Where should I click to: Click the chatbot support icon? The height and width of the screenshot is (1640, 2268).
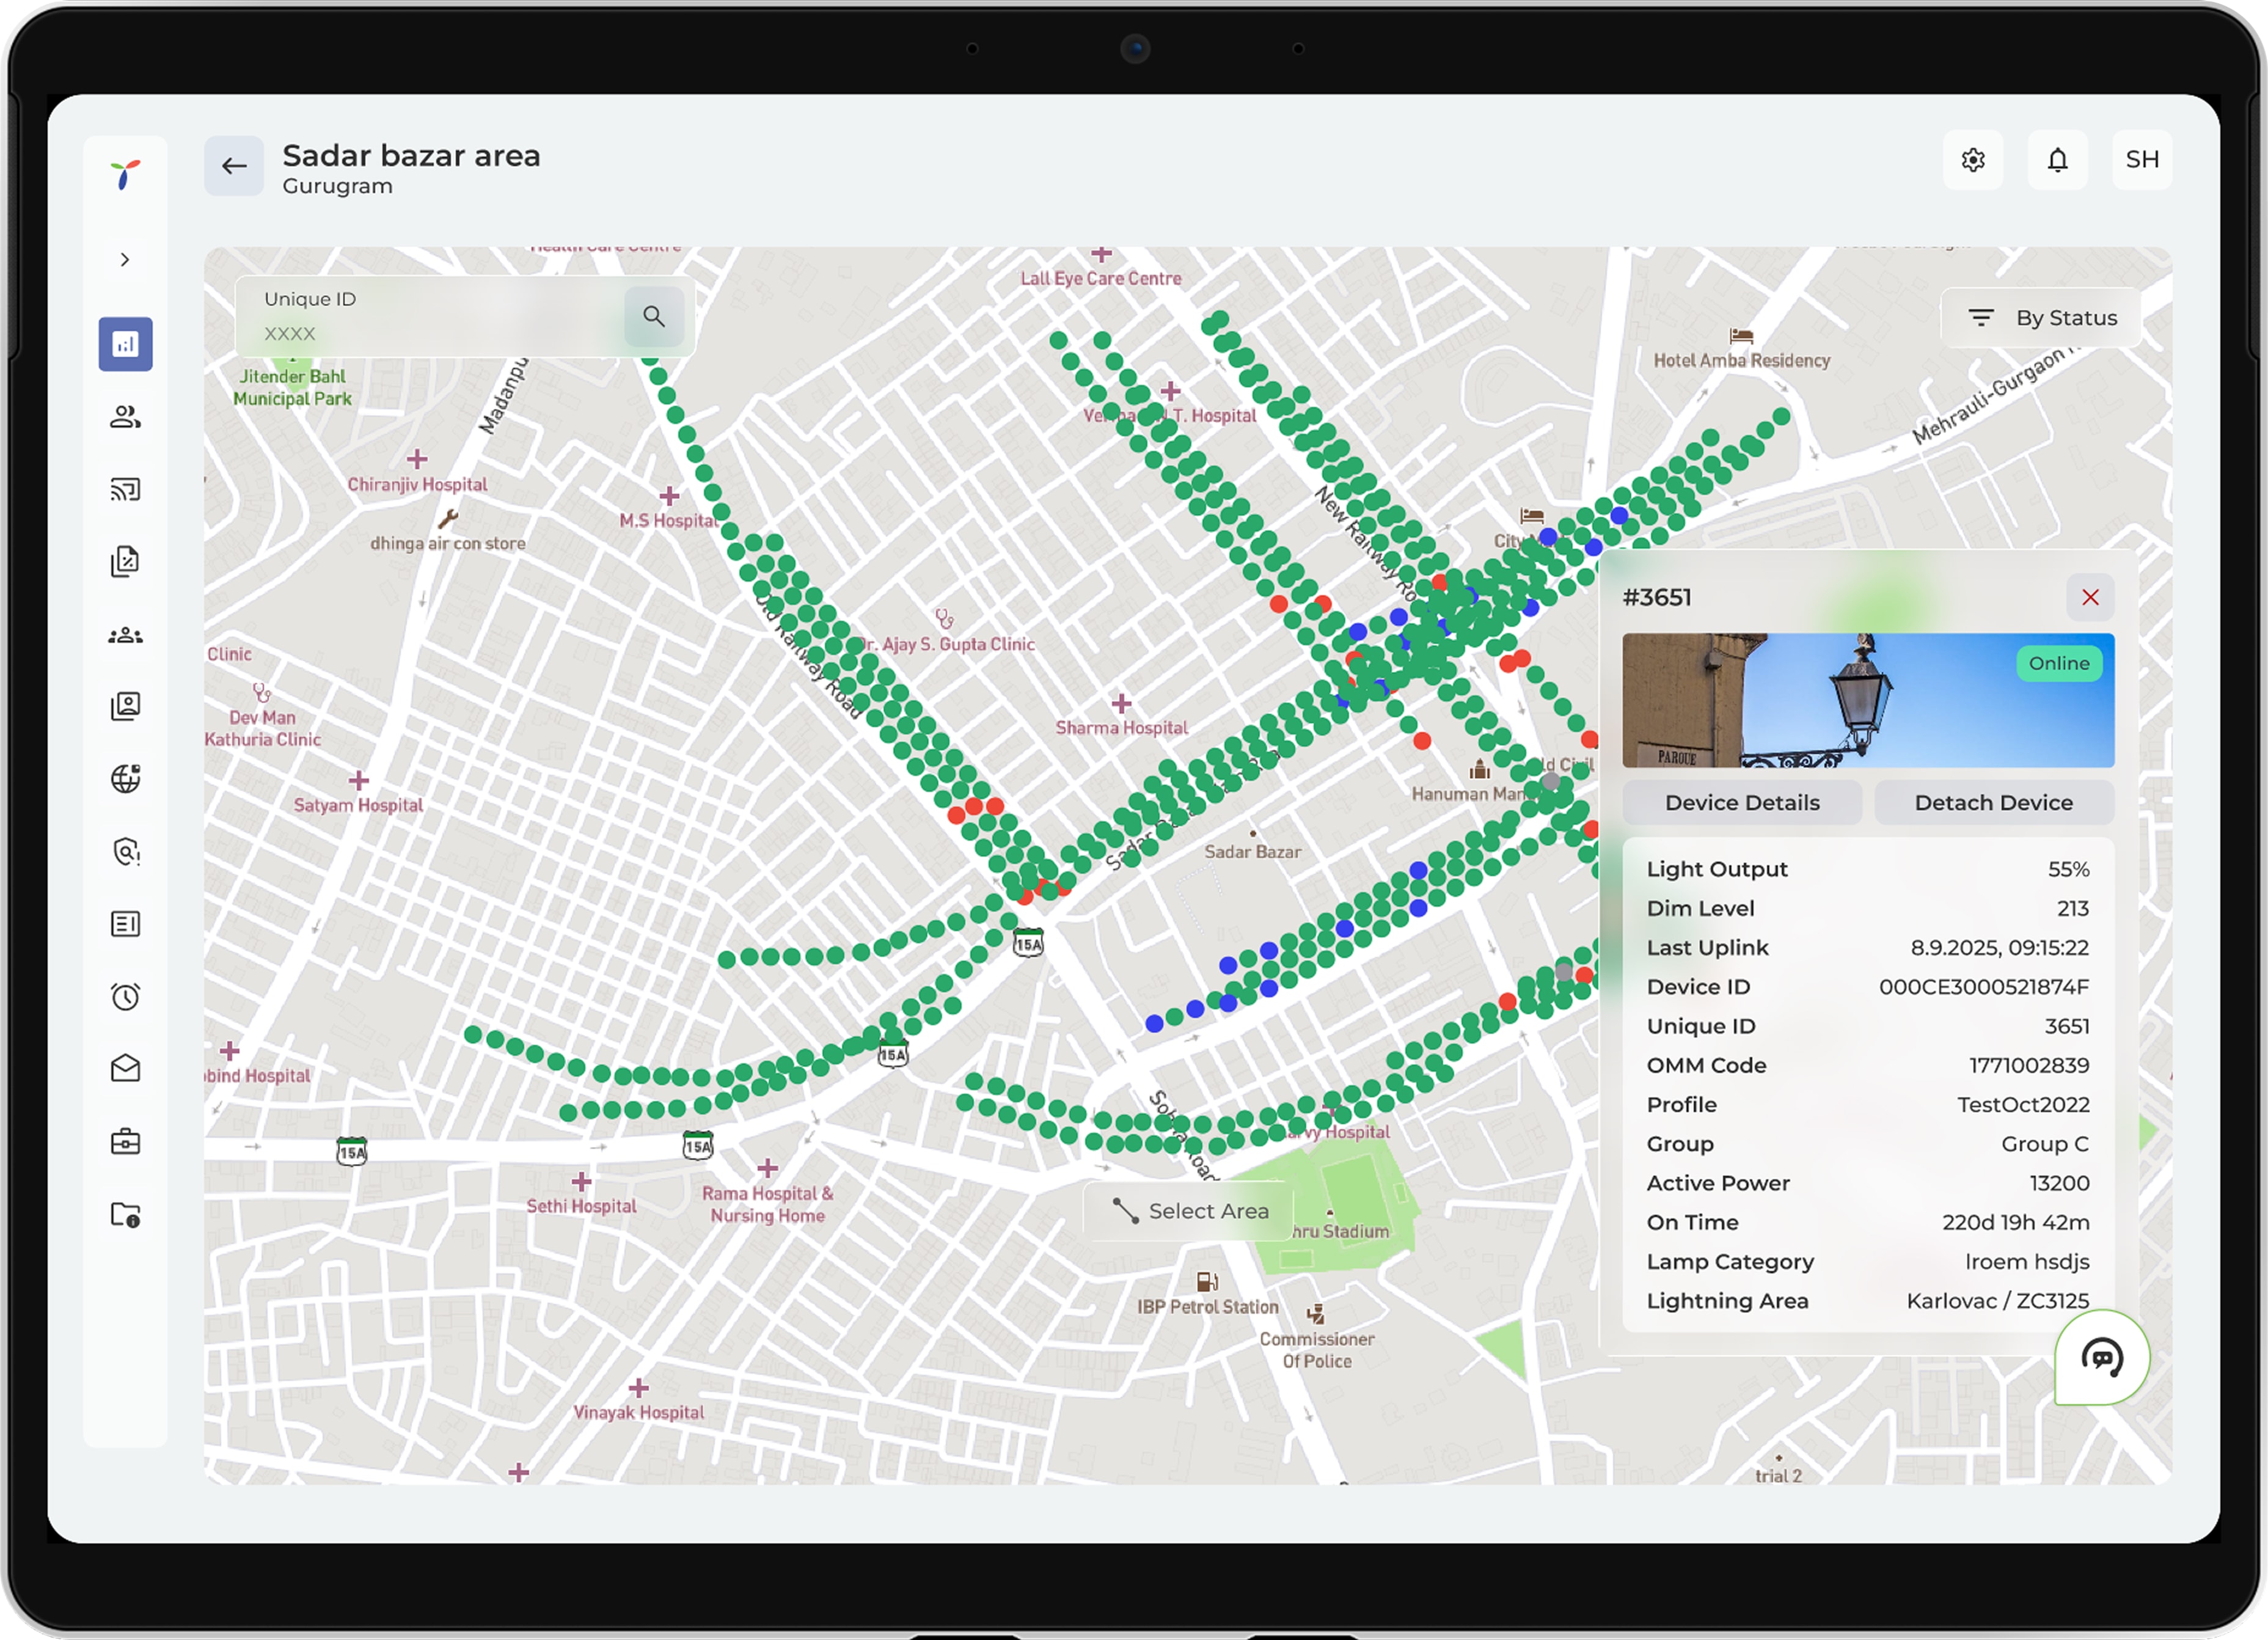[x=2101, y=1357]
